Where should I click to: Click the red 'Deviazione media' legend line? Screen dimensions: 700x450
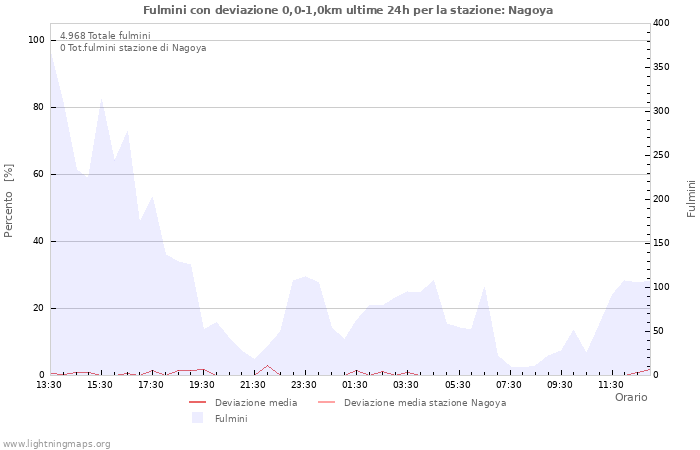(197, 402)
